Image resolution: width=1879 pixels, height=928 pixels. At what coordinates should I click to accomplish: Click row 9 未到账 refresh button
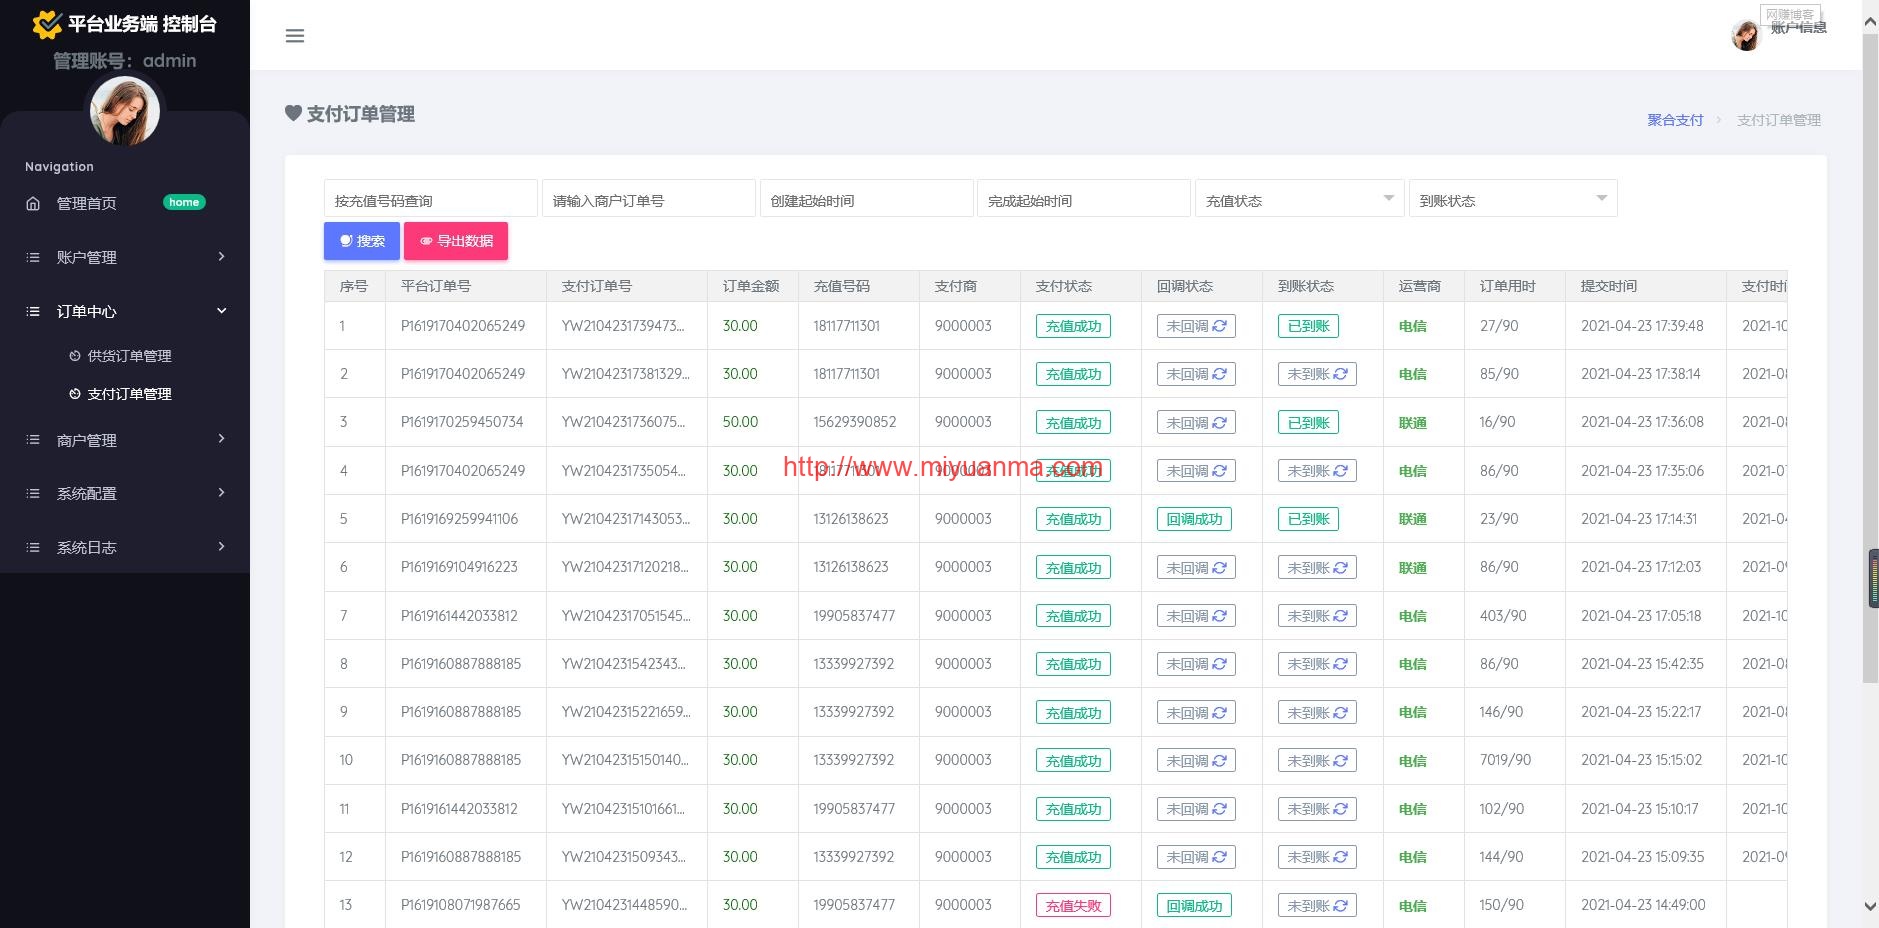(1317, 713)
